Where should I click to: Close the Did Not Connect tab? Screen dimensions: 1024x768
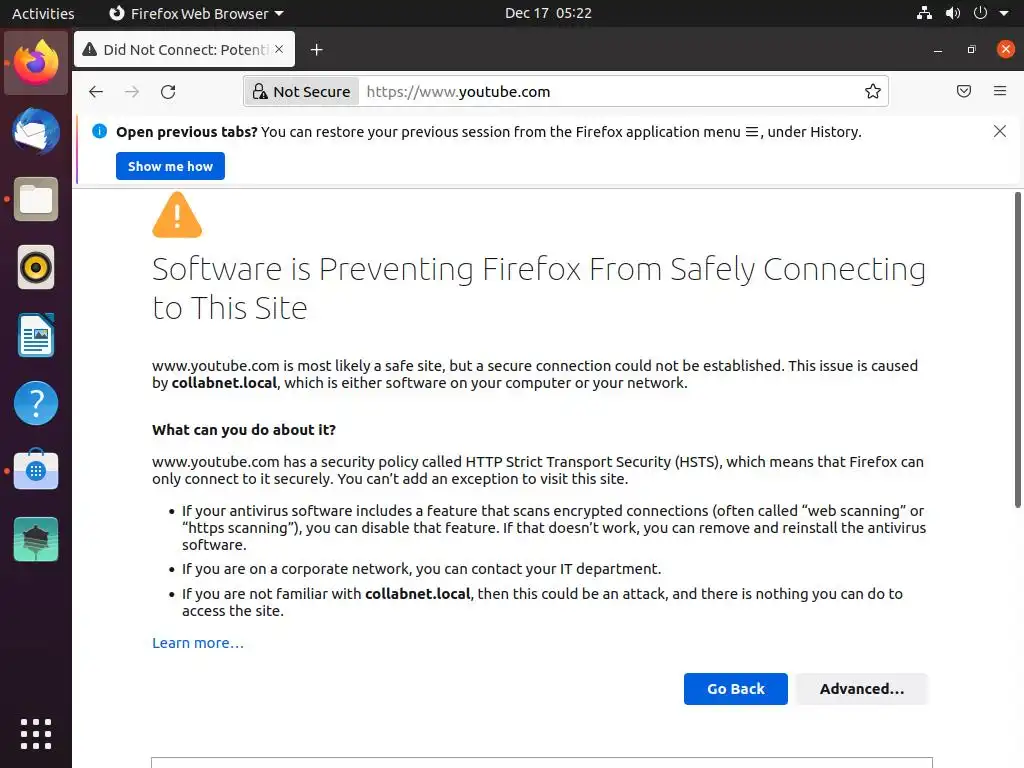tap(280, 50)
